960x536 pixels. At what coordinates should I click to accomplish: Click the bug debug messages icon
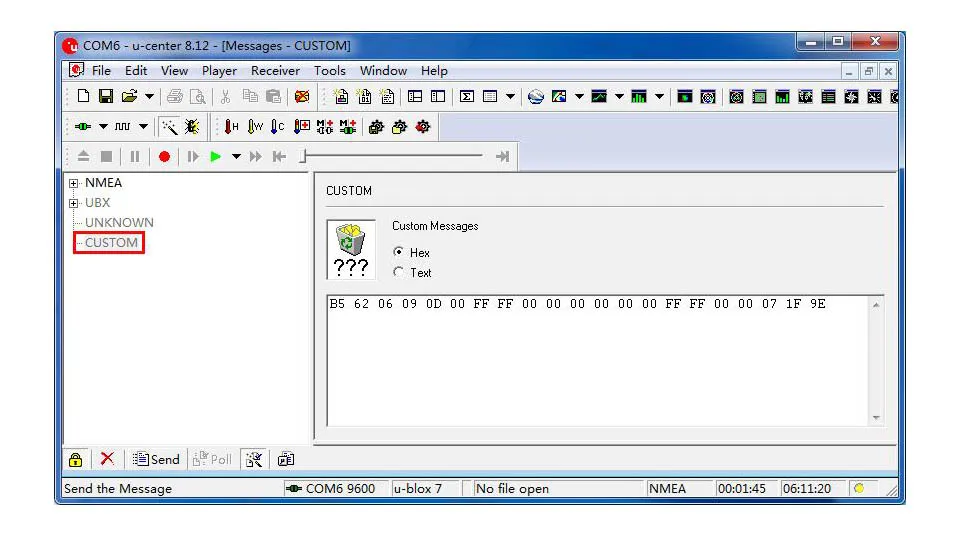click(192, 127)
